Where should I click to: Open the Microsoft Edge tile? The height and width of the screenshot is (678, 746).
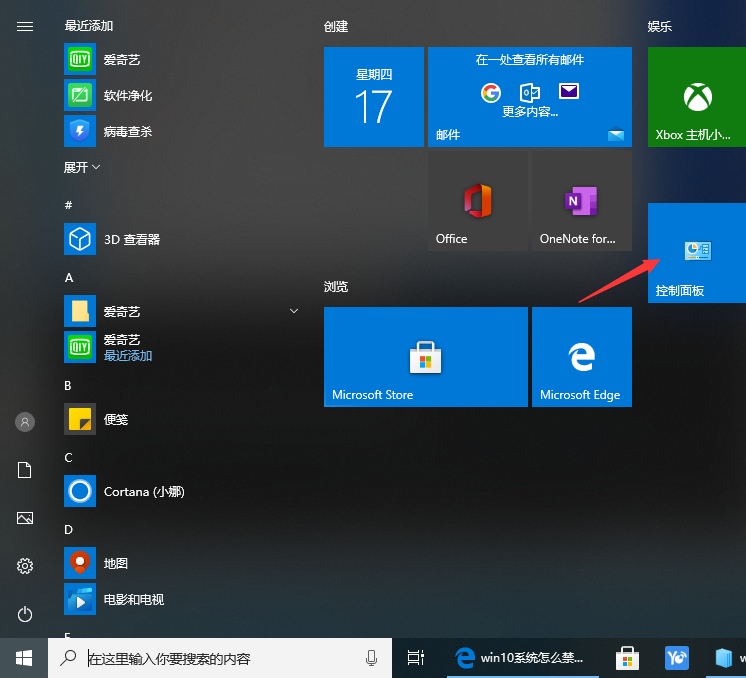pyautogui.click(x=581, y=357)
